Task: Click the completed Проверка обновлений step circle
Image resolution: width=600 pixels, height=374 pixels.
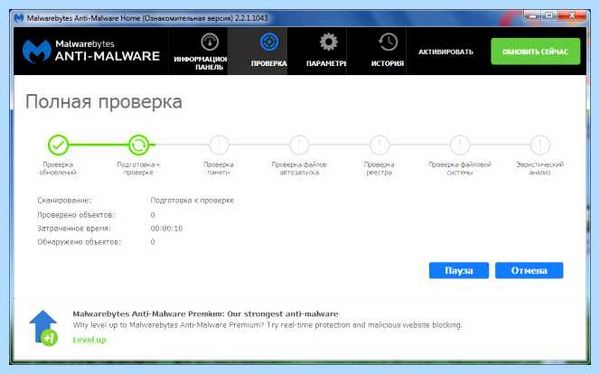Action: (58, 145)
